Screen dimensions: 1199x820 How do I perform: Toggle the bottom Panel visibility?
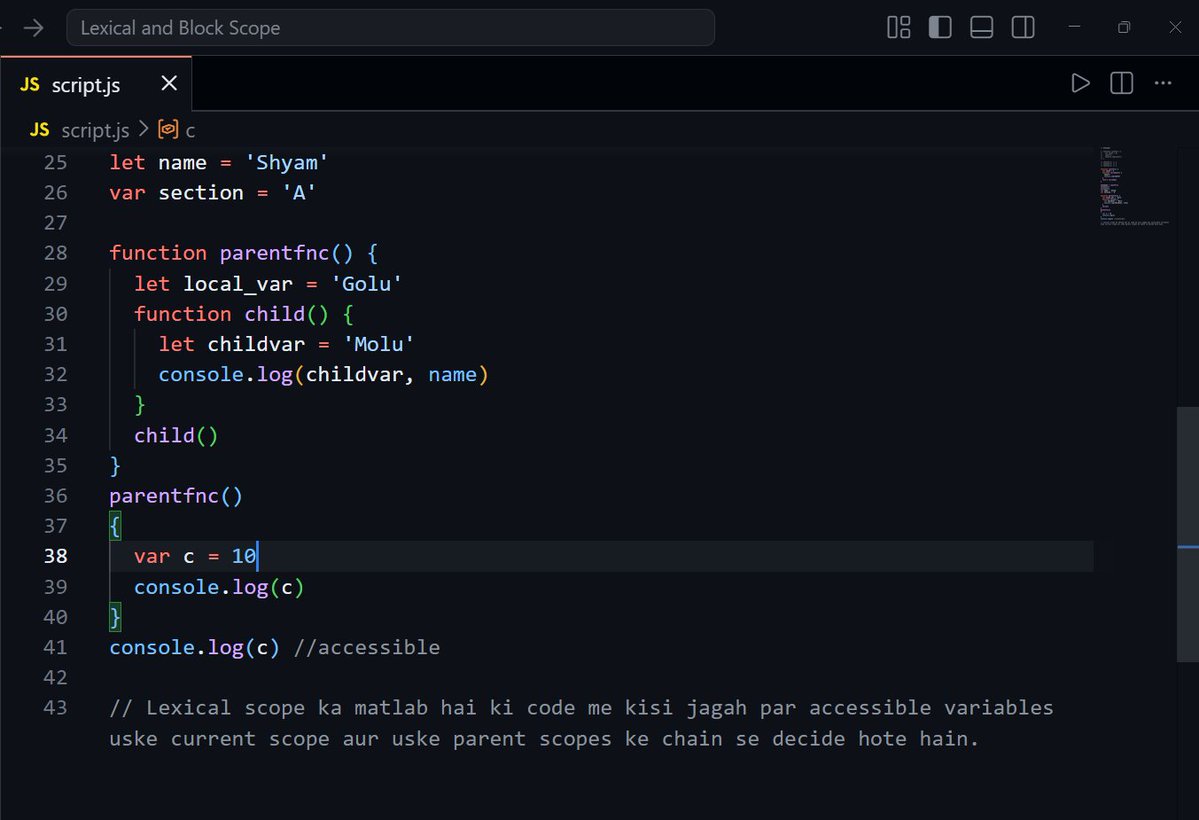981,27
